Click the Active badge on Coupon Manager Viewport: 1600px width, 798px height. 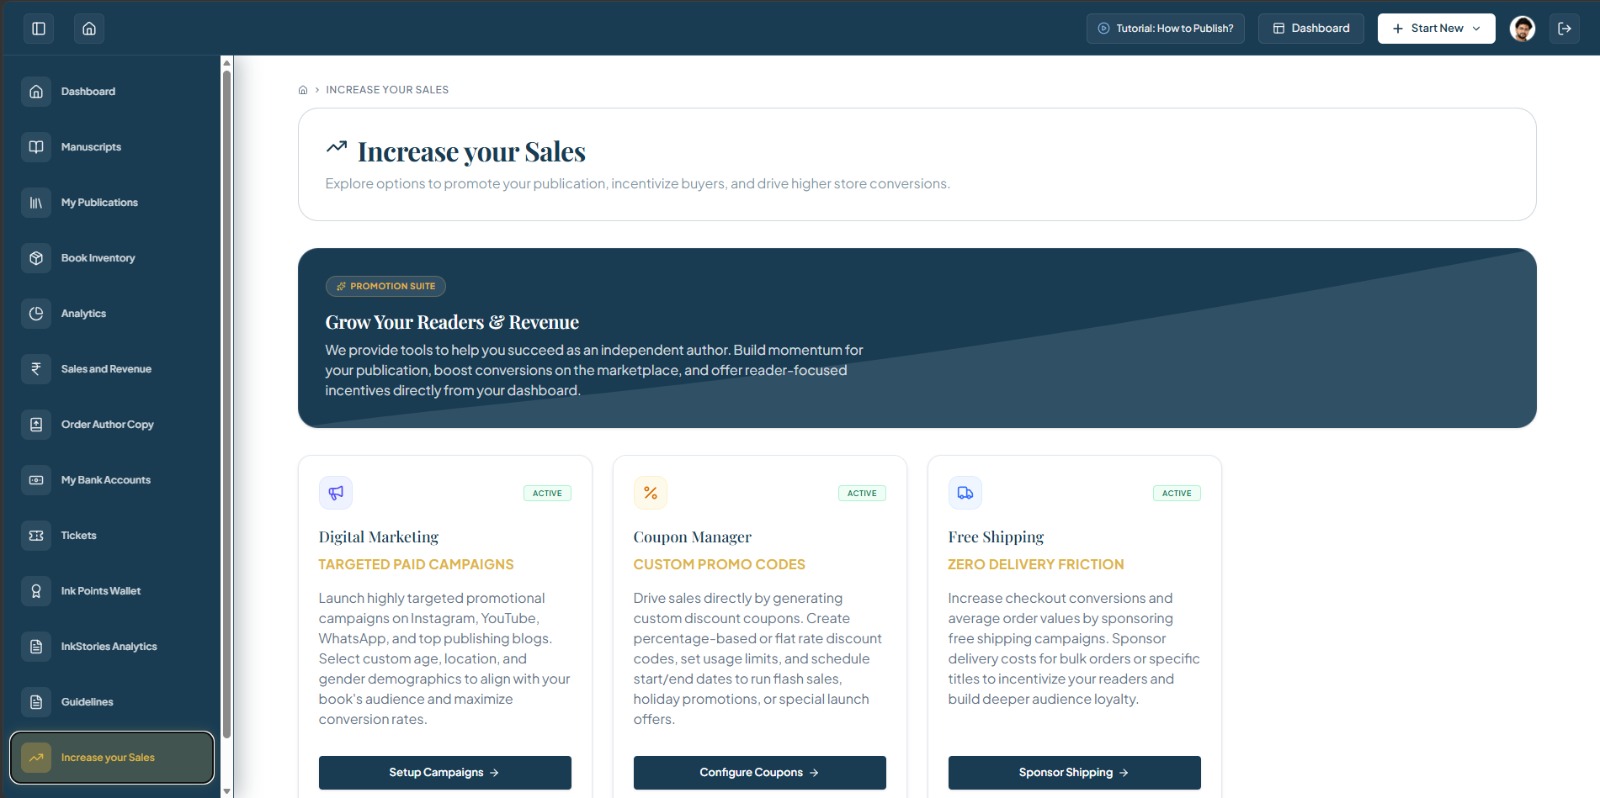point(862,493)
